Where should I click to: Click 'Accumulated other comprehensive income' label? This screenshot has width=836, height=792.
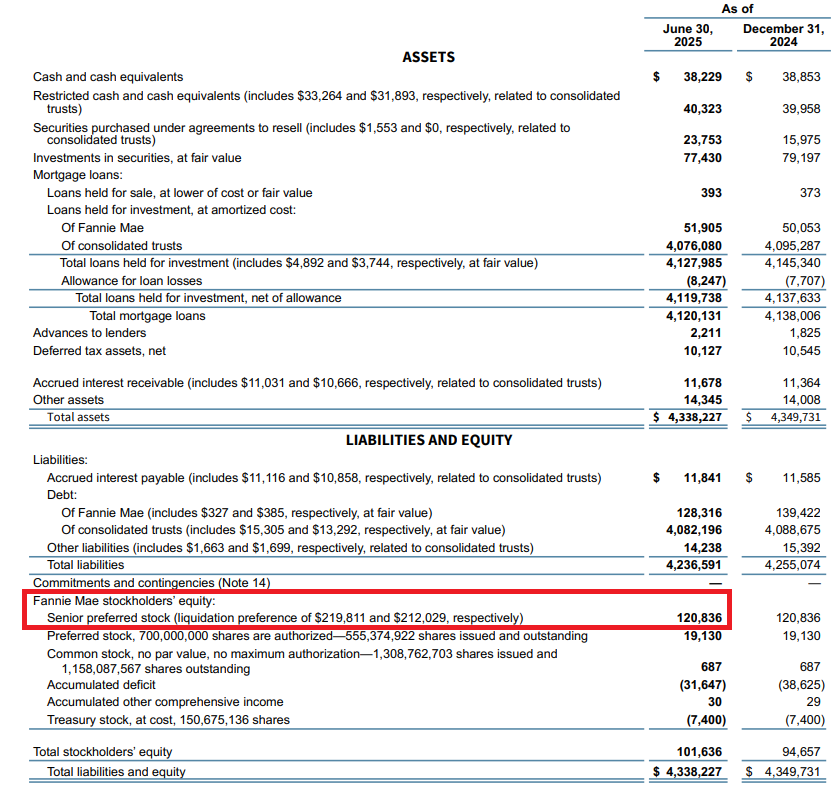click(165, 702)
